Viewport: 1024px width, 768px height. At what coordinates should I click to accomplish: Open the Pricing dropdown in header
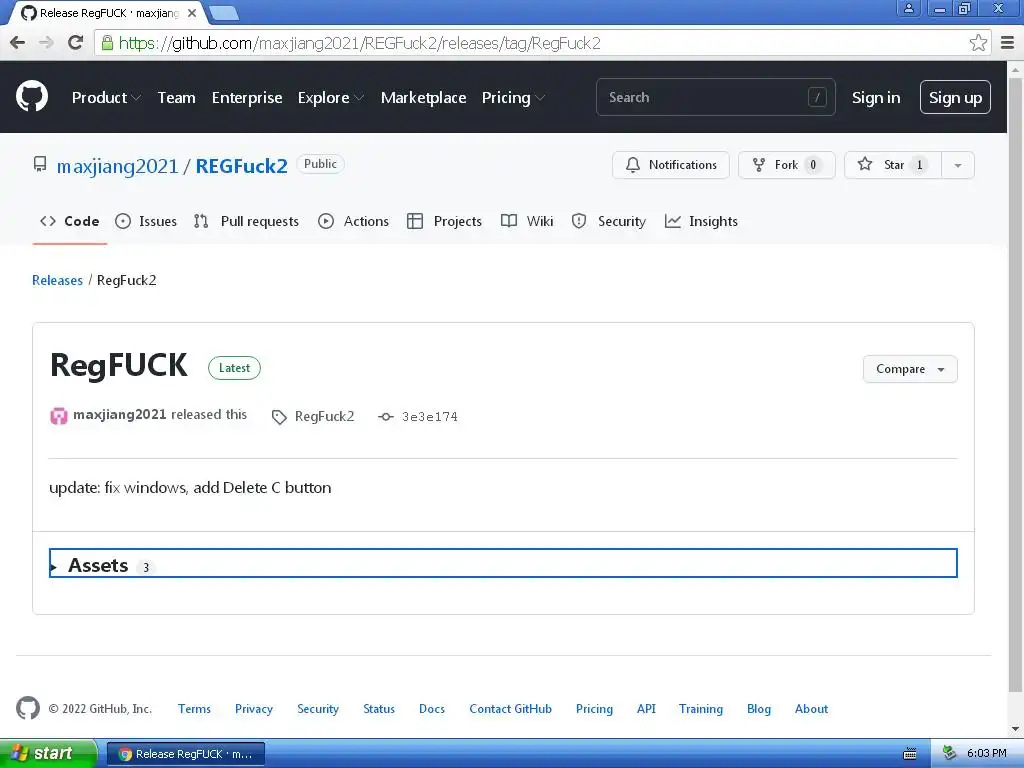(513, 97)
